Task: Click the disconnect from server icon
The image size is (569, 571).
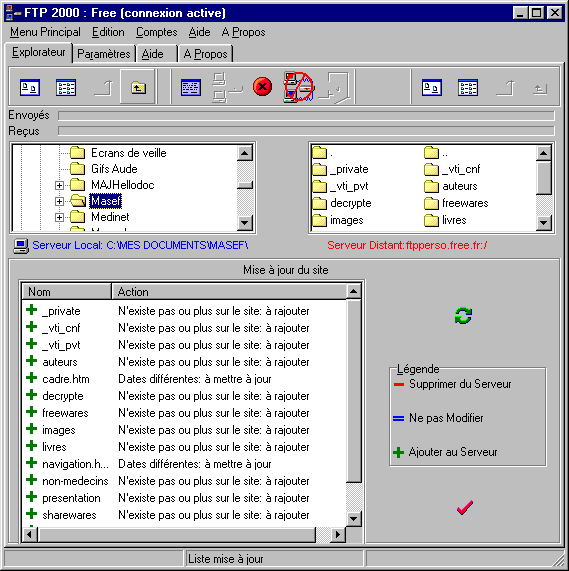Action: click(299, 87)
